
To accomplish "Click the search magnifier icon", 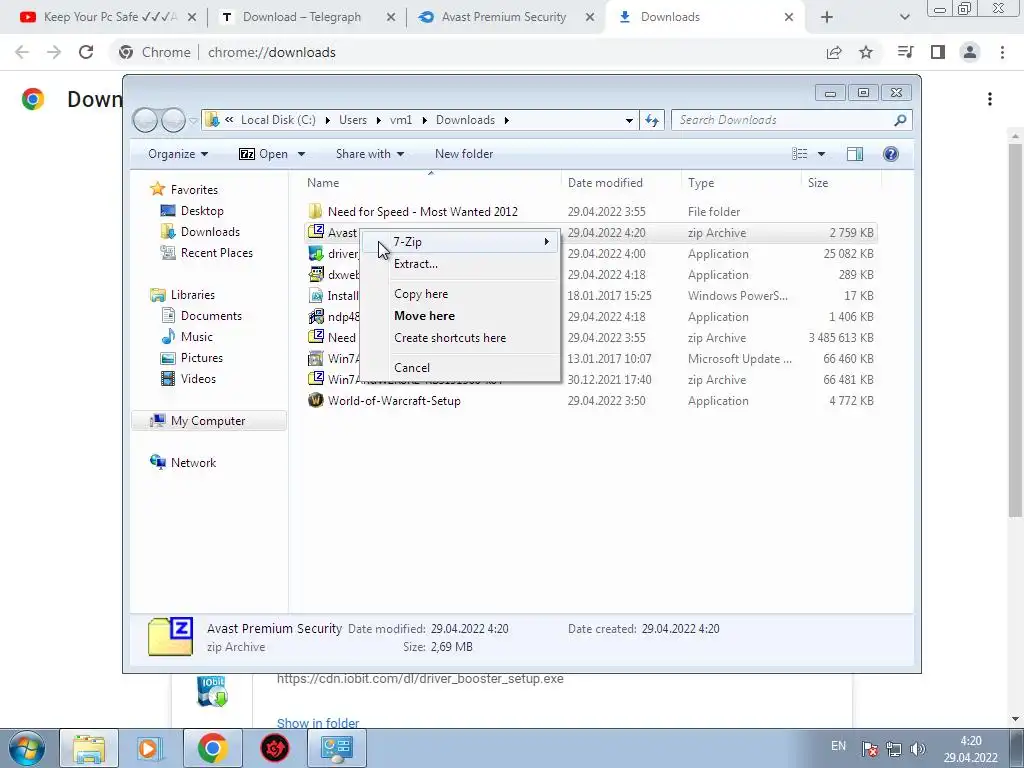I will pyautogui.click(x=900, y=120).
